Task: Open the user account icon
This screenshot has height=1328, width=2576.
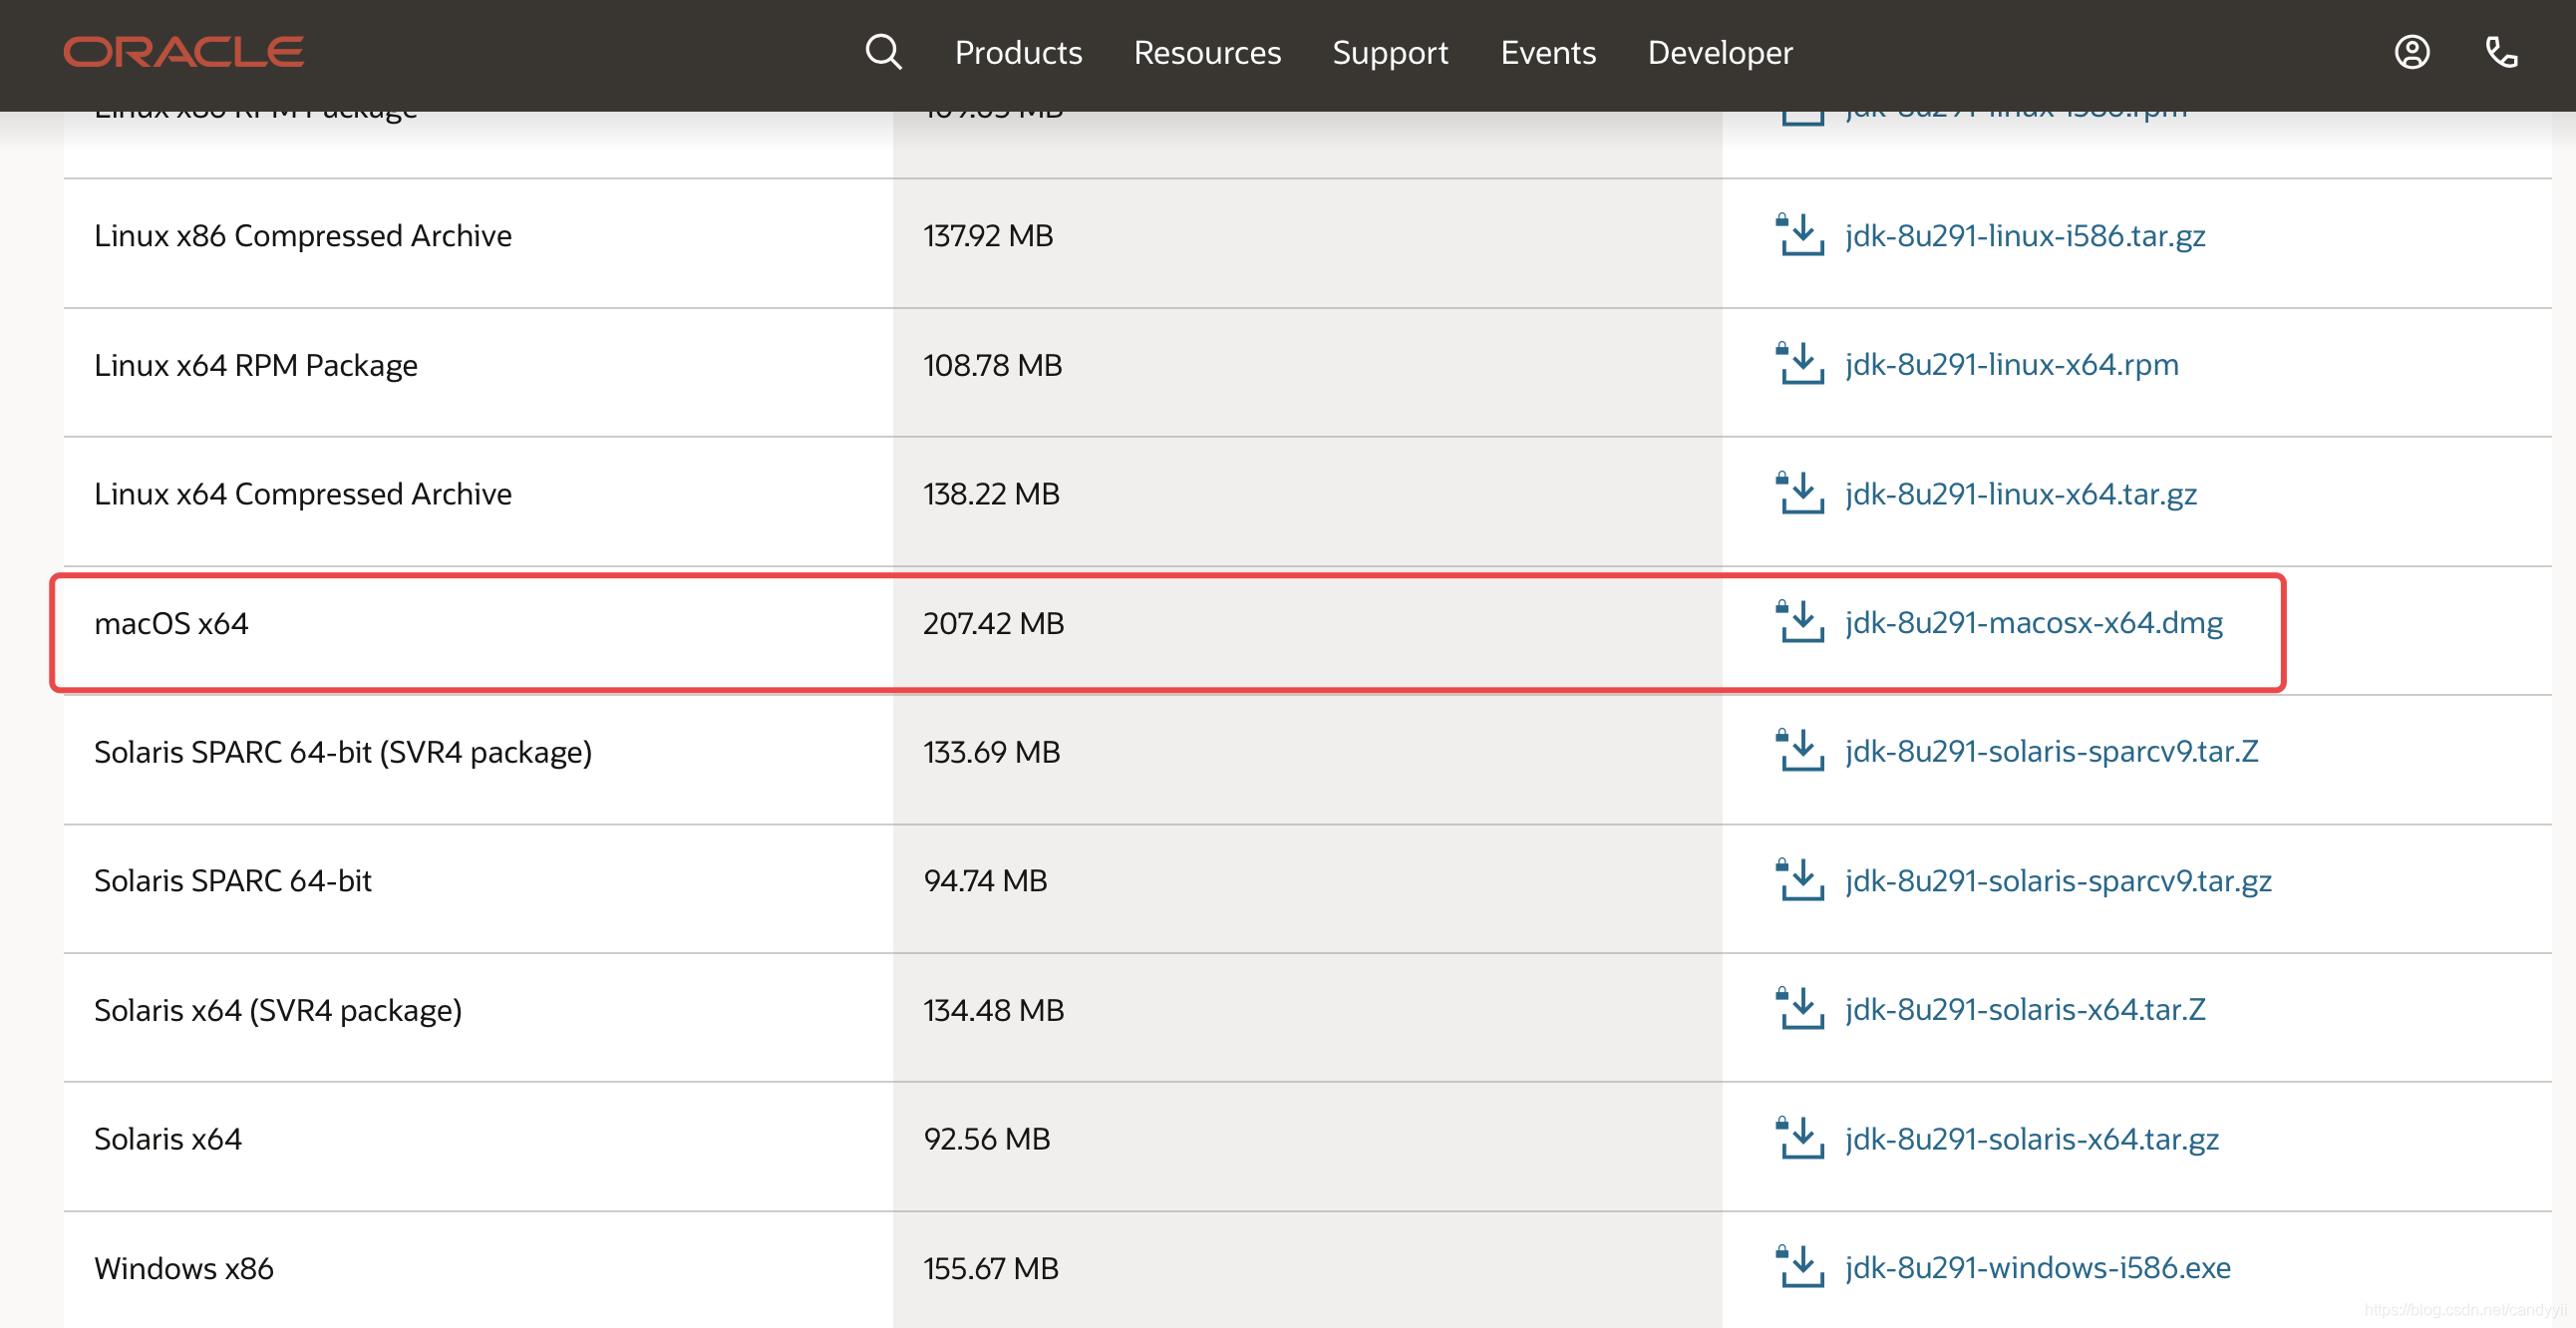Action: [x=2411, y=52]
